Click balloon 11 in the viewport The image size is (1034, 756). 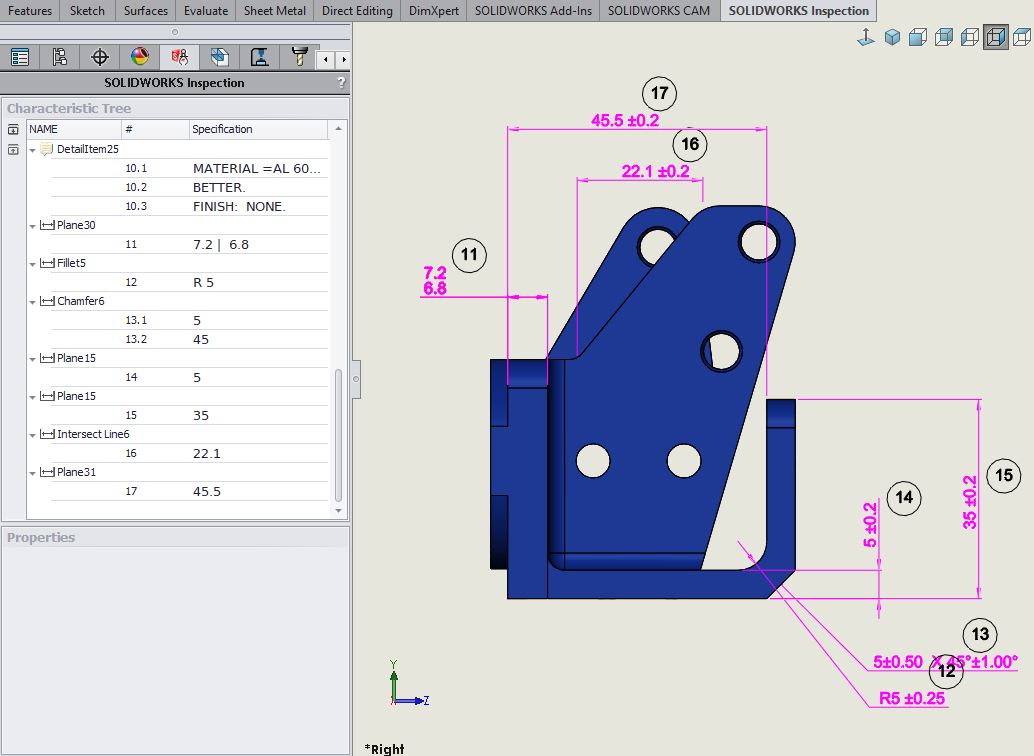coord(469,255)
